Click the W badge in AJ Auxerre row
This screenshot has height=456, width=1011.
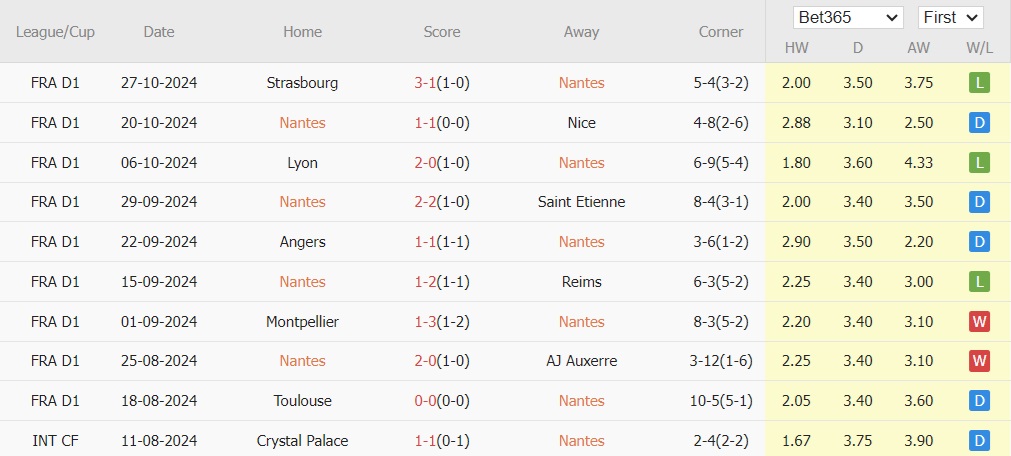[x=978, y=361]
